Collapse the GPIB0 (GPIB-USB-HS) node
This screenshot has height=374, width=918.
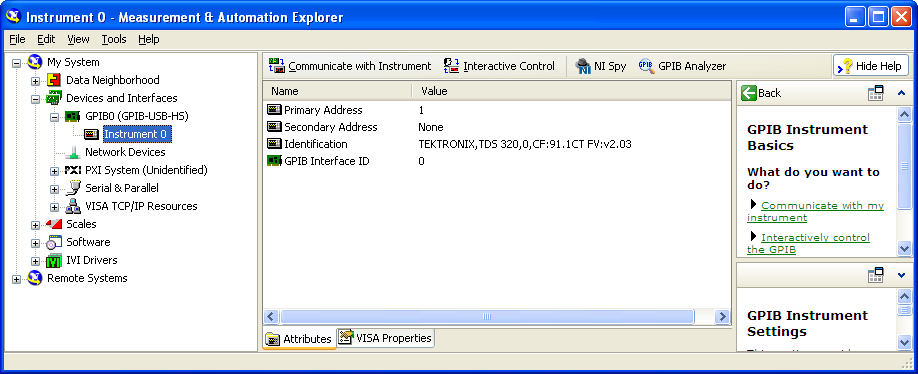pyautogui.click(x=54, y=117)
